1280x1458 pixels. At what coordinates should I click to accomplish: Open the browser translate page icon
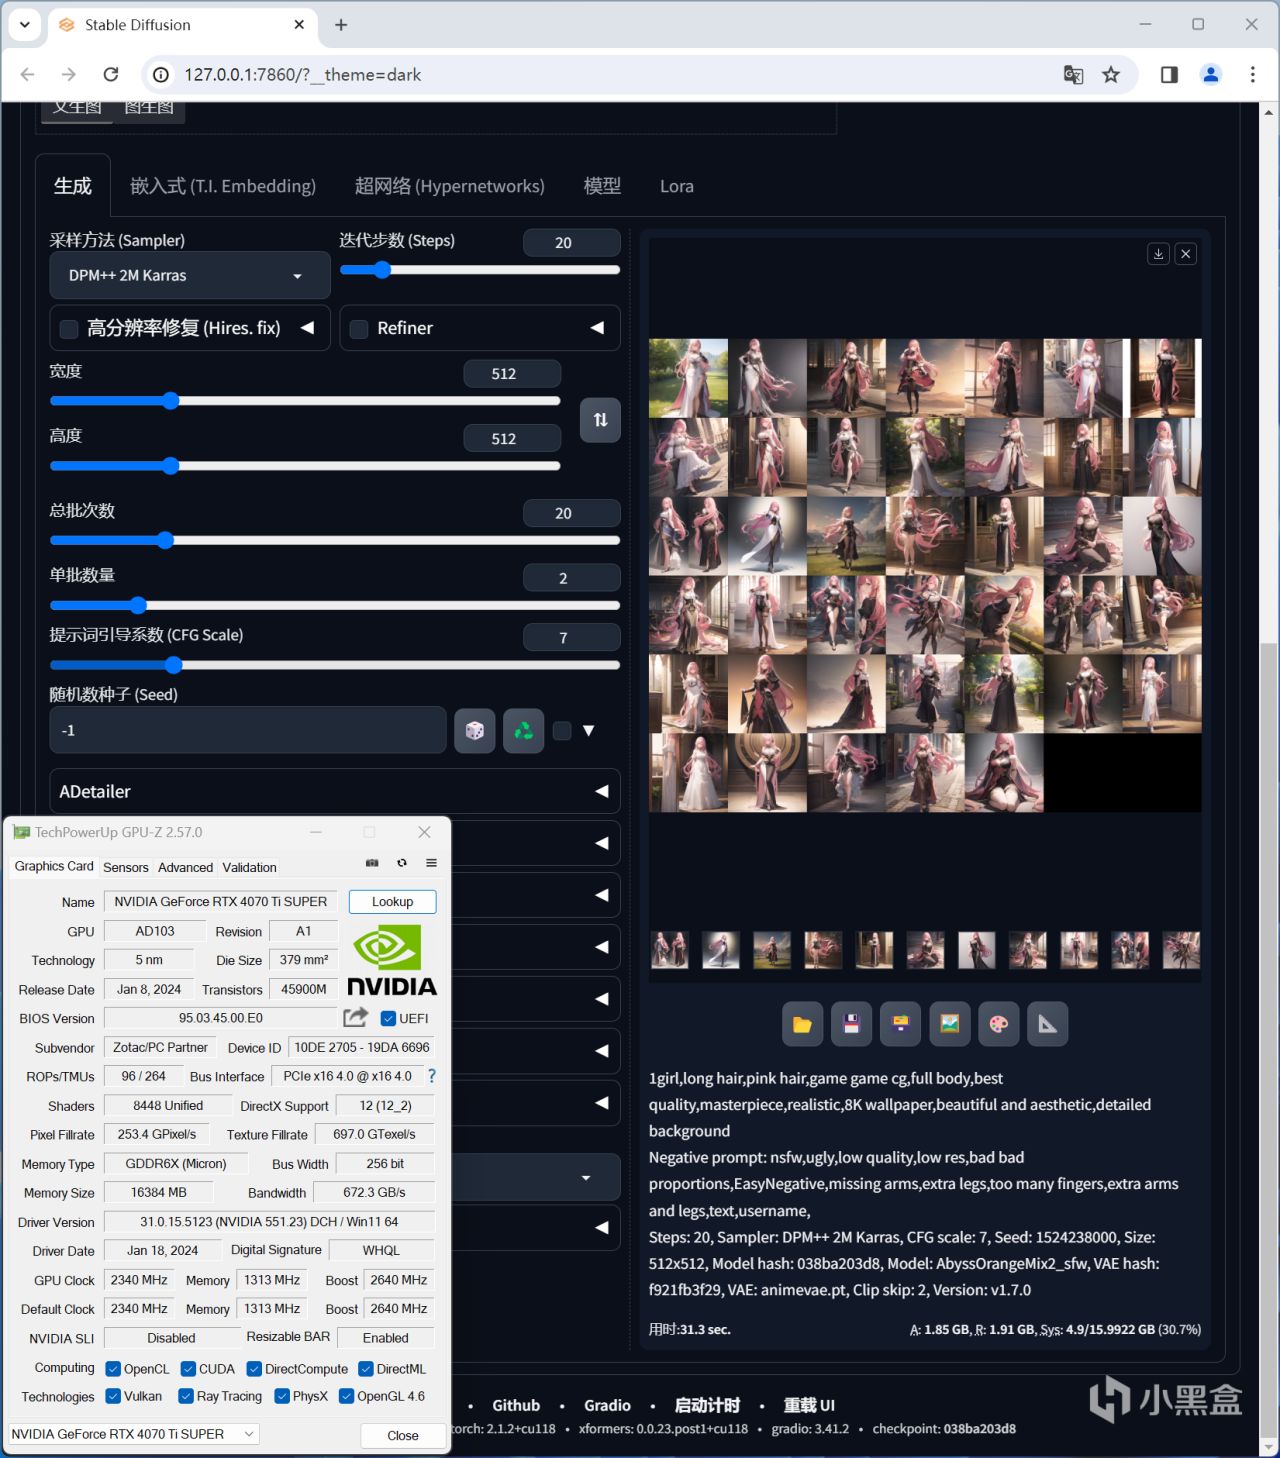click(x=1073, y=75)
